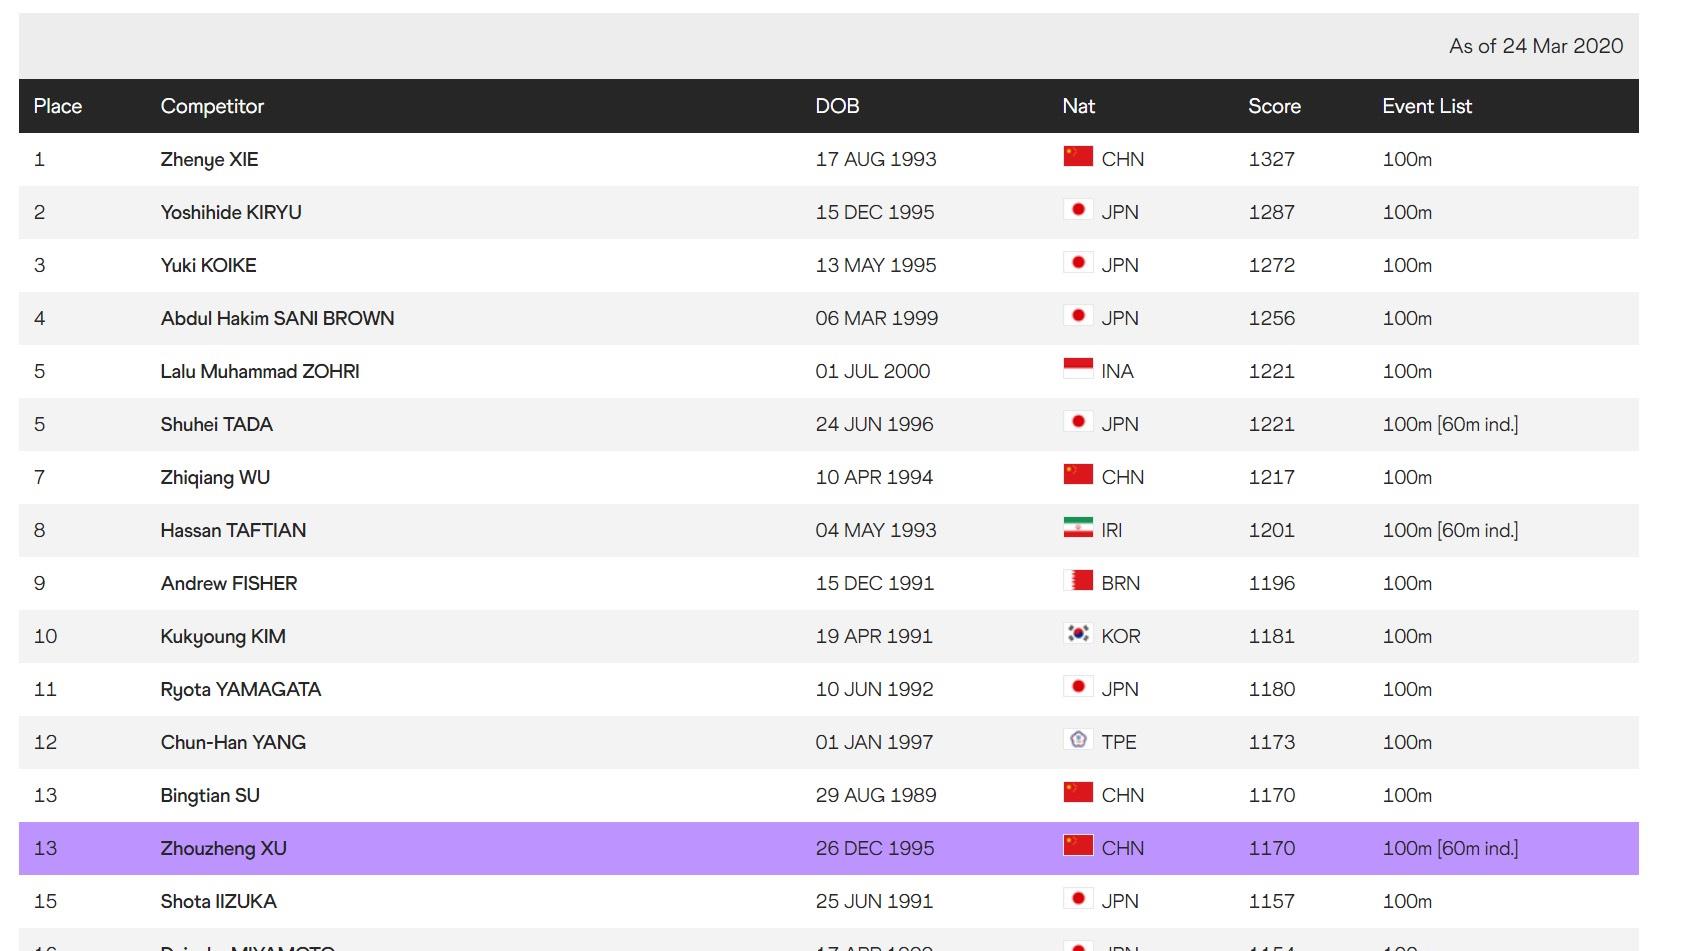Click China flag in highlighted Zhouzheng XU row
The image size is (1698, 951).
click(1077, 846)
